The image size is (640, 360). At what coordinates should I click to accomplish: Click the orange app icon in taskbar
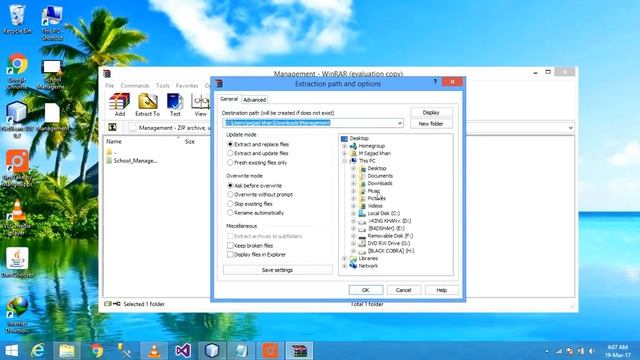pyautogui.click(x=270, y=351)
